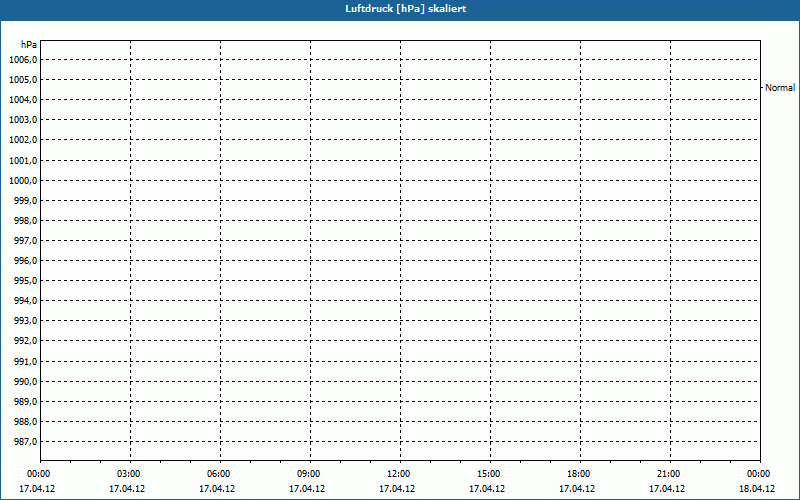Select the 1000,0 y-axis value
Screen dimensions: 800x500
pyautogui.click(x=23, y=181)
